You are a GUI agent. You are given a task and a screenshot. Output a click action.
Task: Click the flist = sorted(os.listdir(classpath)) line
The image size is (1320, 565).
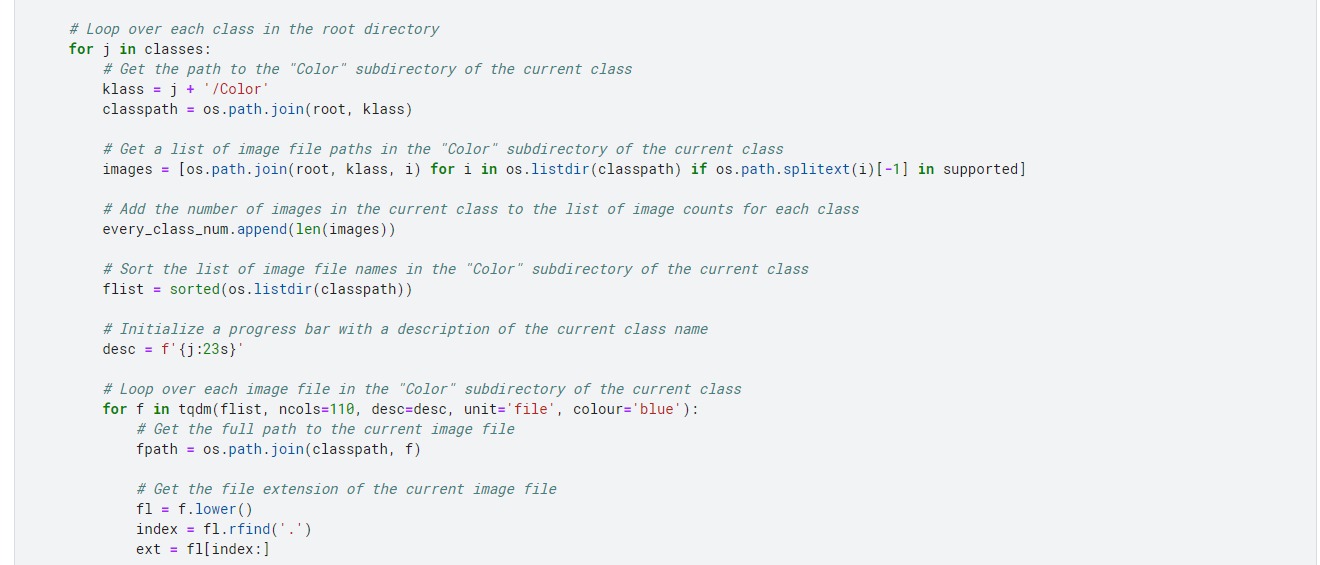pyautogui.click(x=257, y=289)
